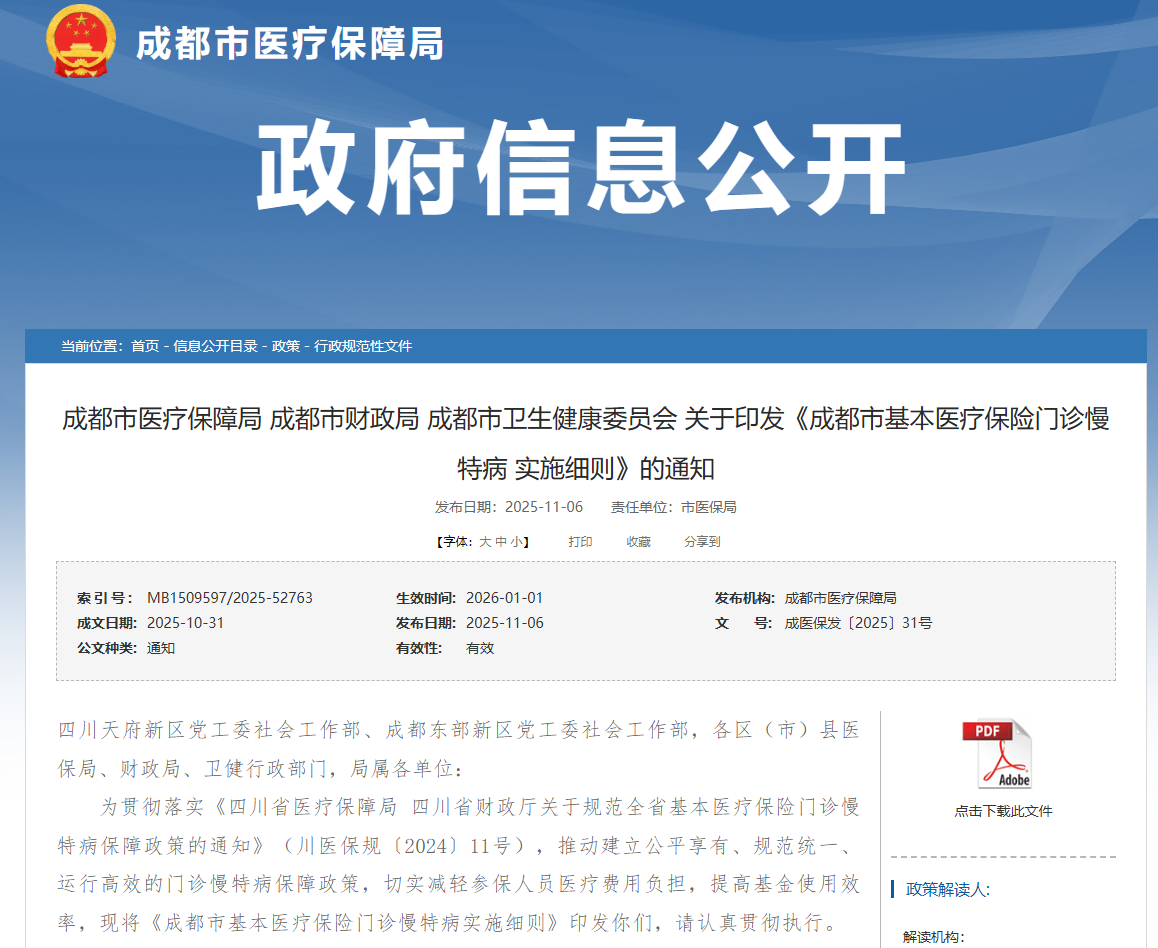Viewport: 1158px width, 948px height.
Task: Click 收藏 to bookmark this page
Action: click(638, 541)
